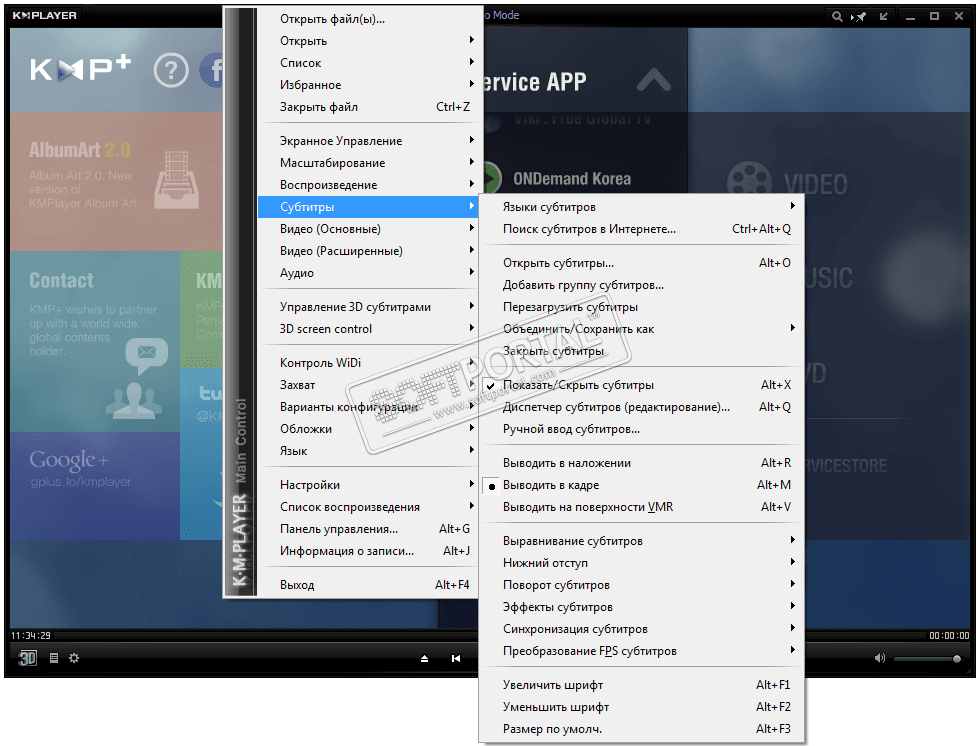Screen dimensions: 978x746
Task: Open the Открыть submenu
Action: tap(367, 41)
